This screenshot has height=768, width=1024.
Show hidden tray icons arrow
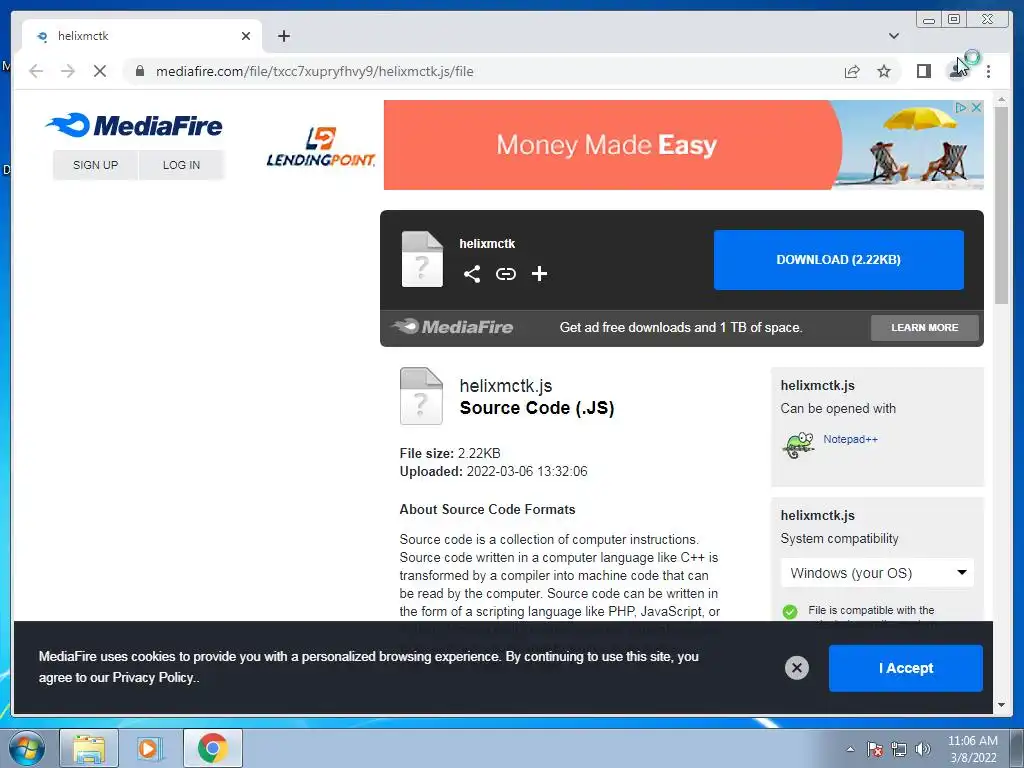(850, 749)
